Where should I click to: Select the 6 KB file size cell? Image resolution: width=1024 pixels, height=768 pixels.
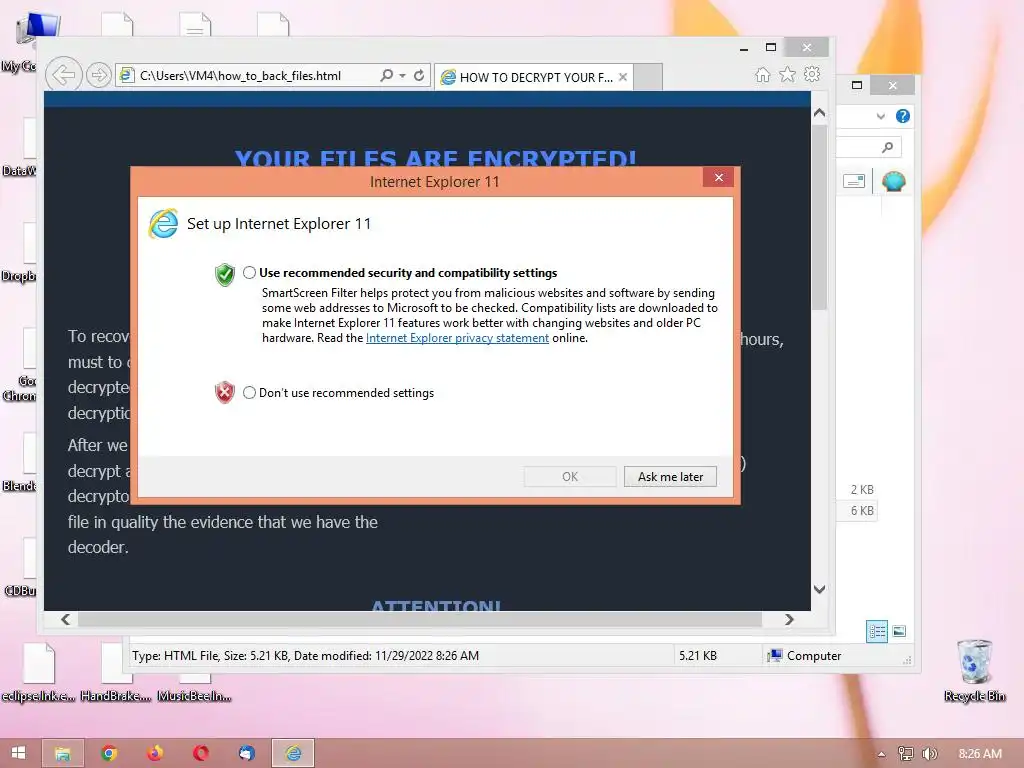coord(861,511)
